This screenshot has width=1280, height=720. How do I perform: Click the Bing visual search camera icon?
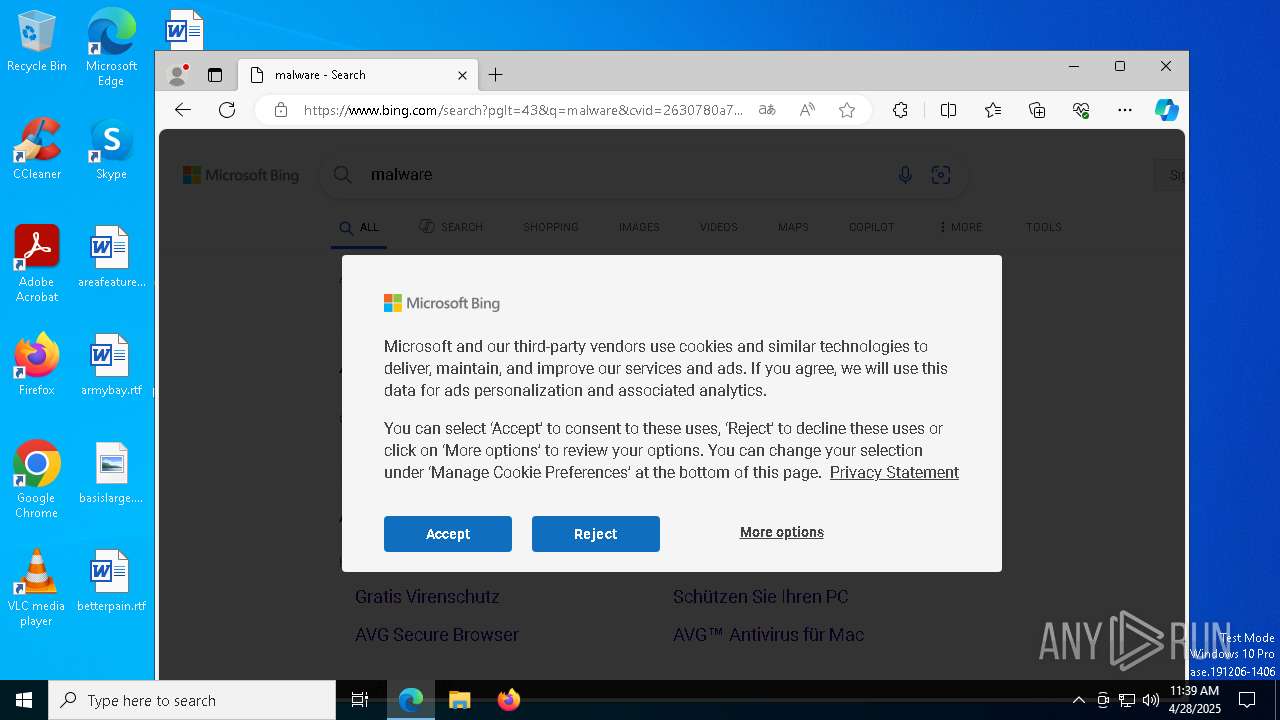941,175
